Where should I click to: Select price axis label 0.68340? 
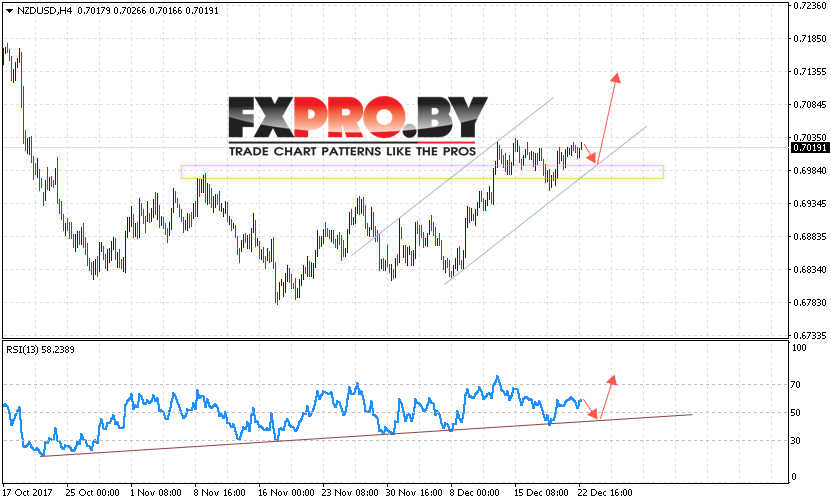click(810, 270)
